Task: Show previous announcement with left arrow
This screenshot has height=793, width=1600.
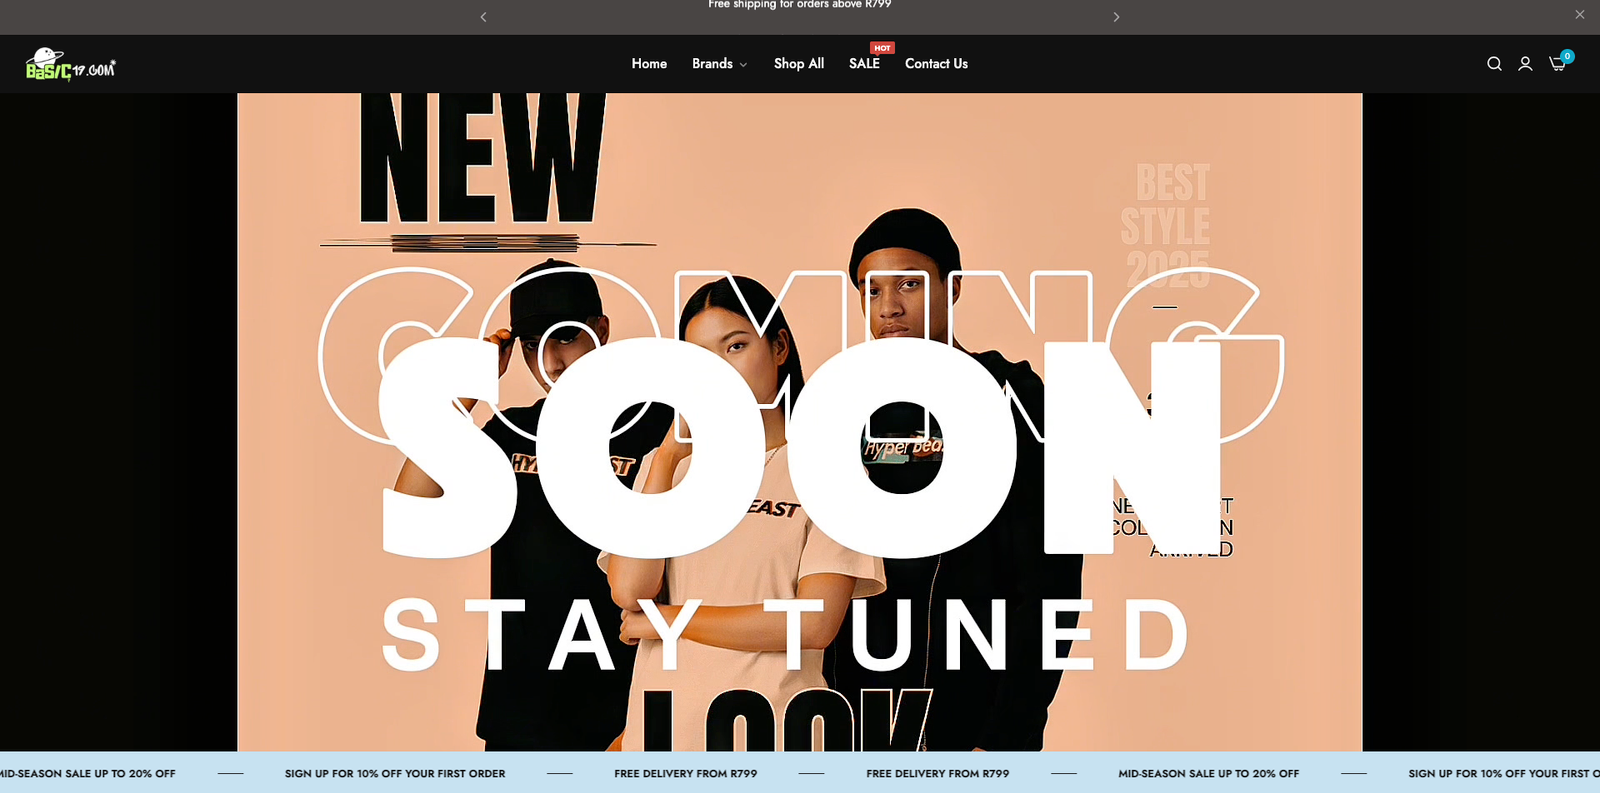Action: 483,17
